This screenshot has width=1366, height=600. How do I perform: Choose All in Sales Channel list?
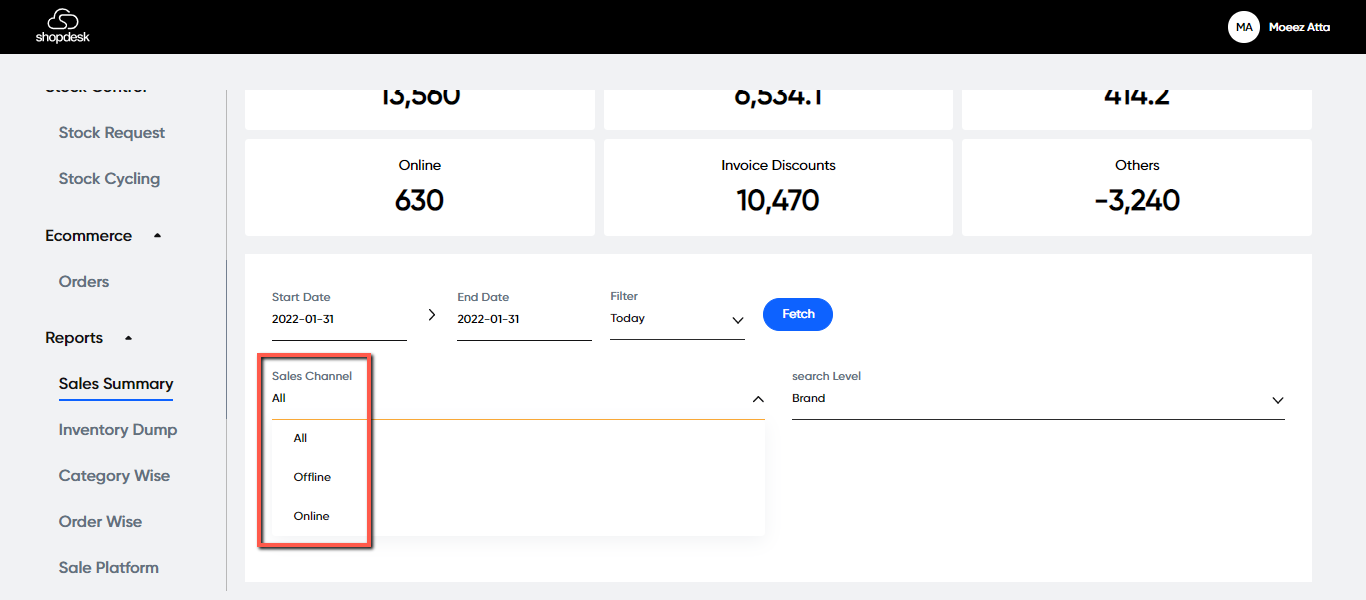pyautogui.click(x=300, y=438)
